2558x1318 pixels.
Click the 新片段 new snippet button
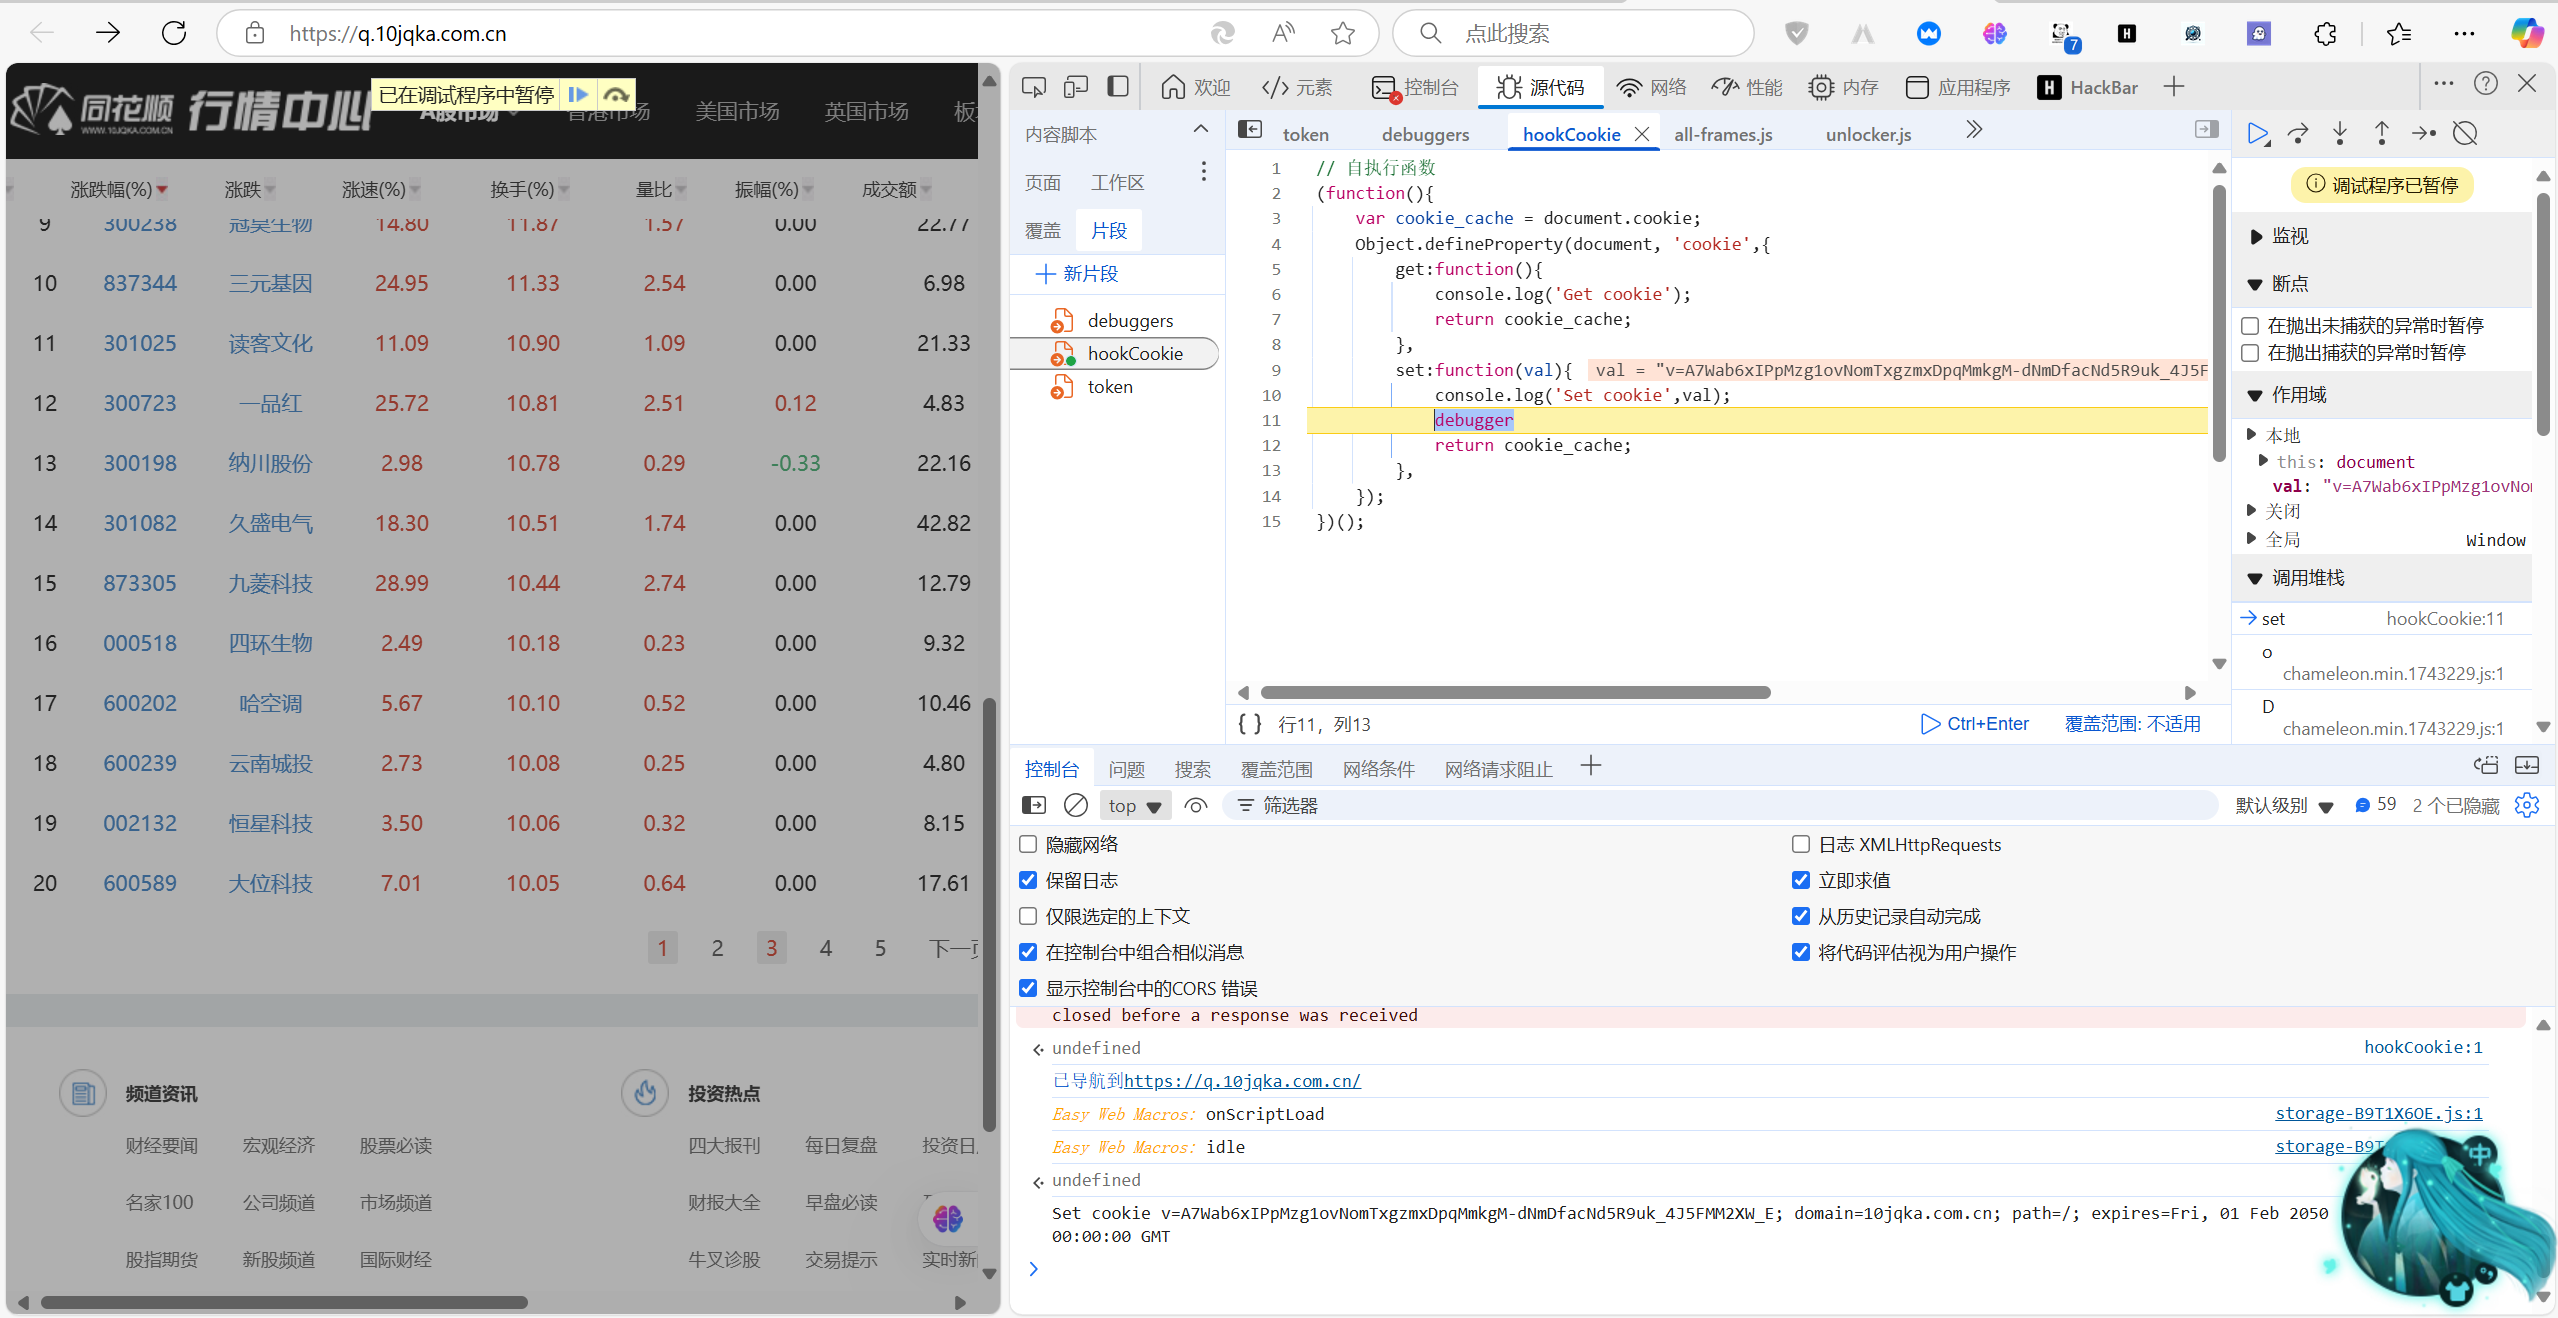[x=1078, y=274]
